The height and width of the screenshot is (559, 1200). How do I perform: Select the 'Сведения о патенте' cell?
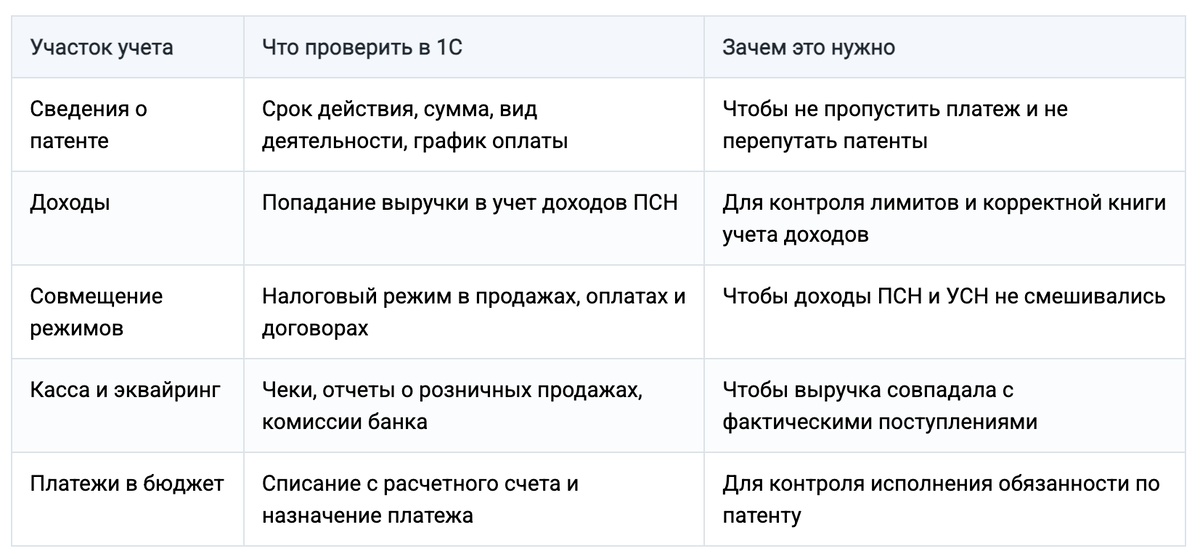127,125
